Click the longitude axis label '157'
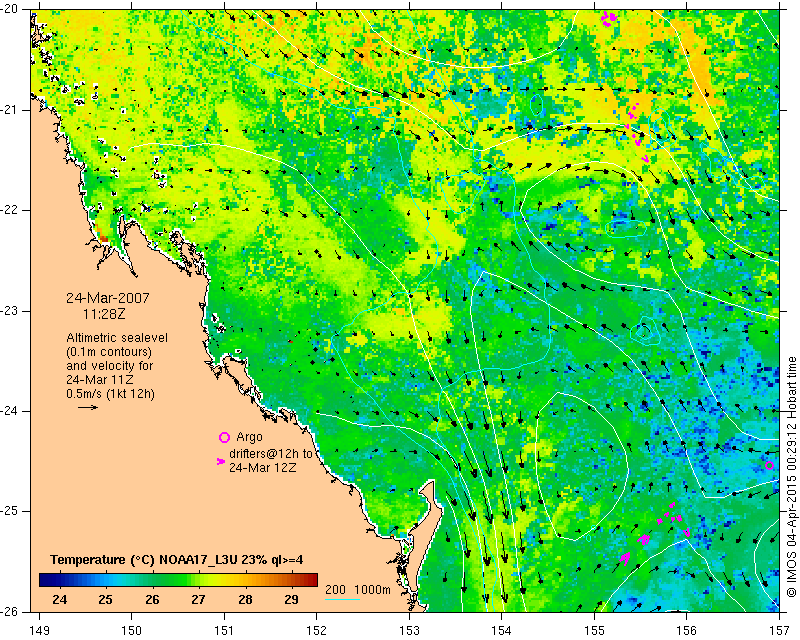800x640 pixels. [x=779, y=631]
